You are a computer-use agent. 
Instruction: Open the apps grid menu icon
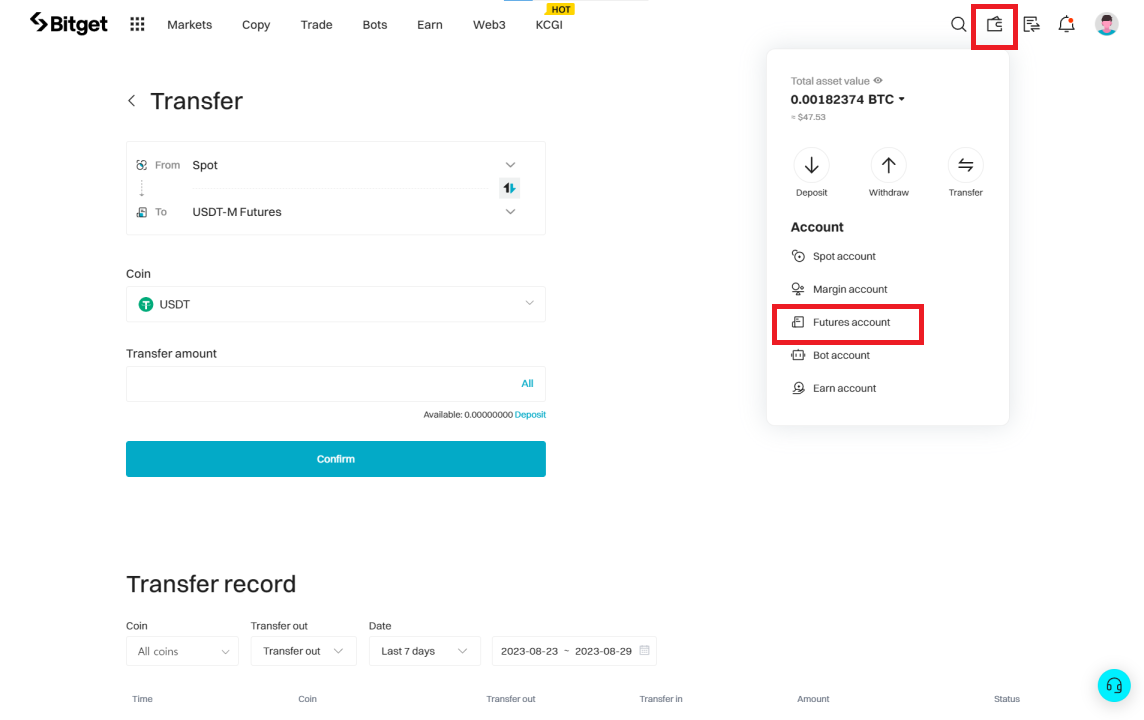point(137,24)
